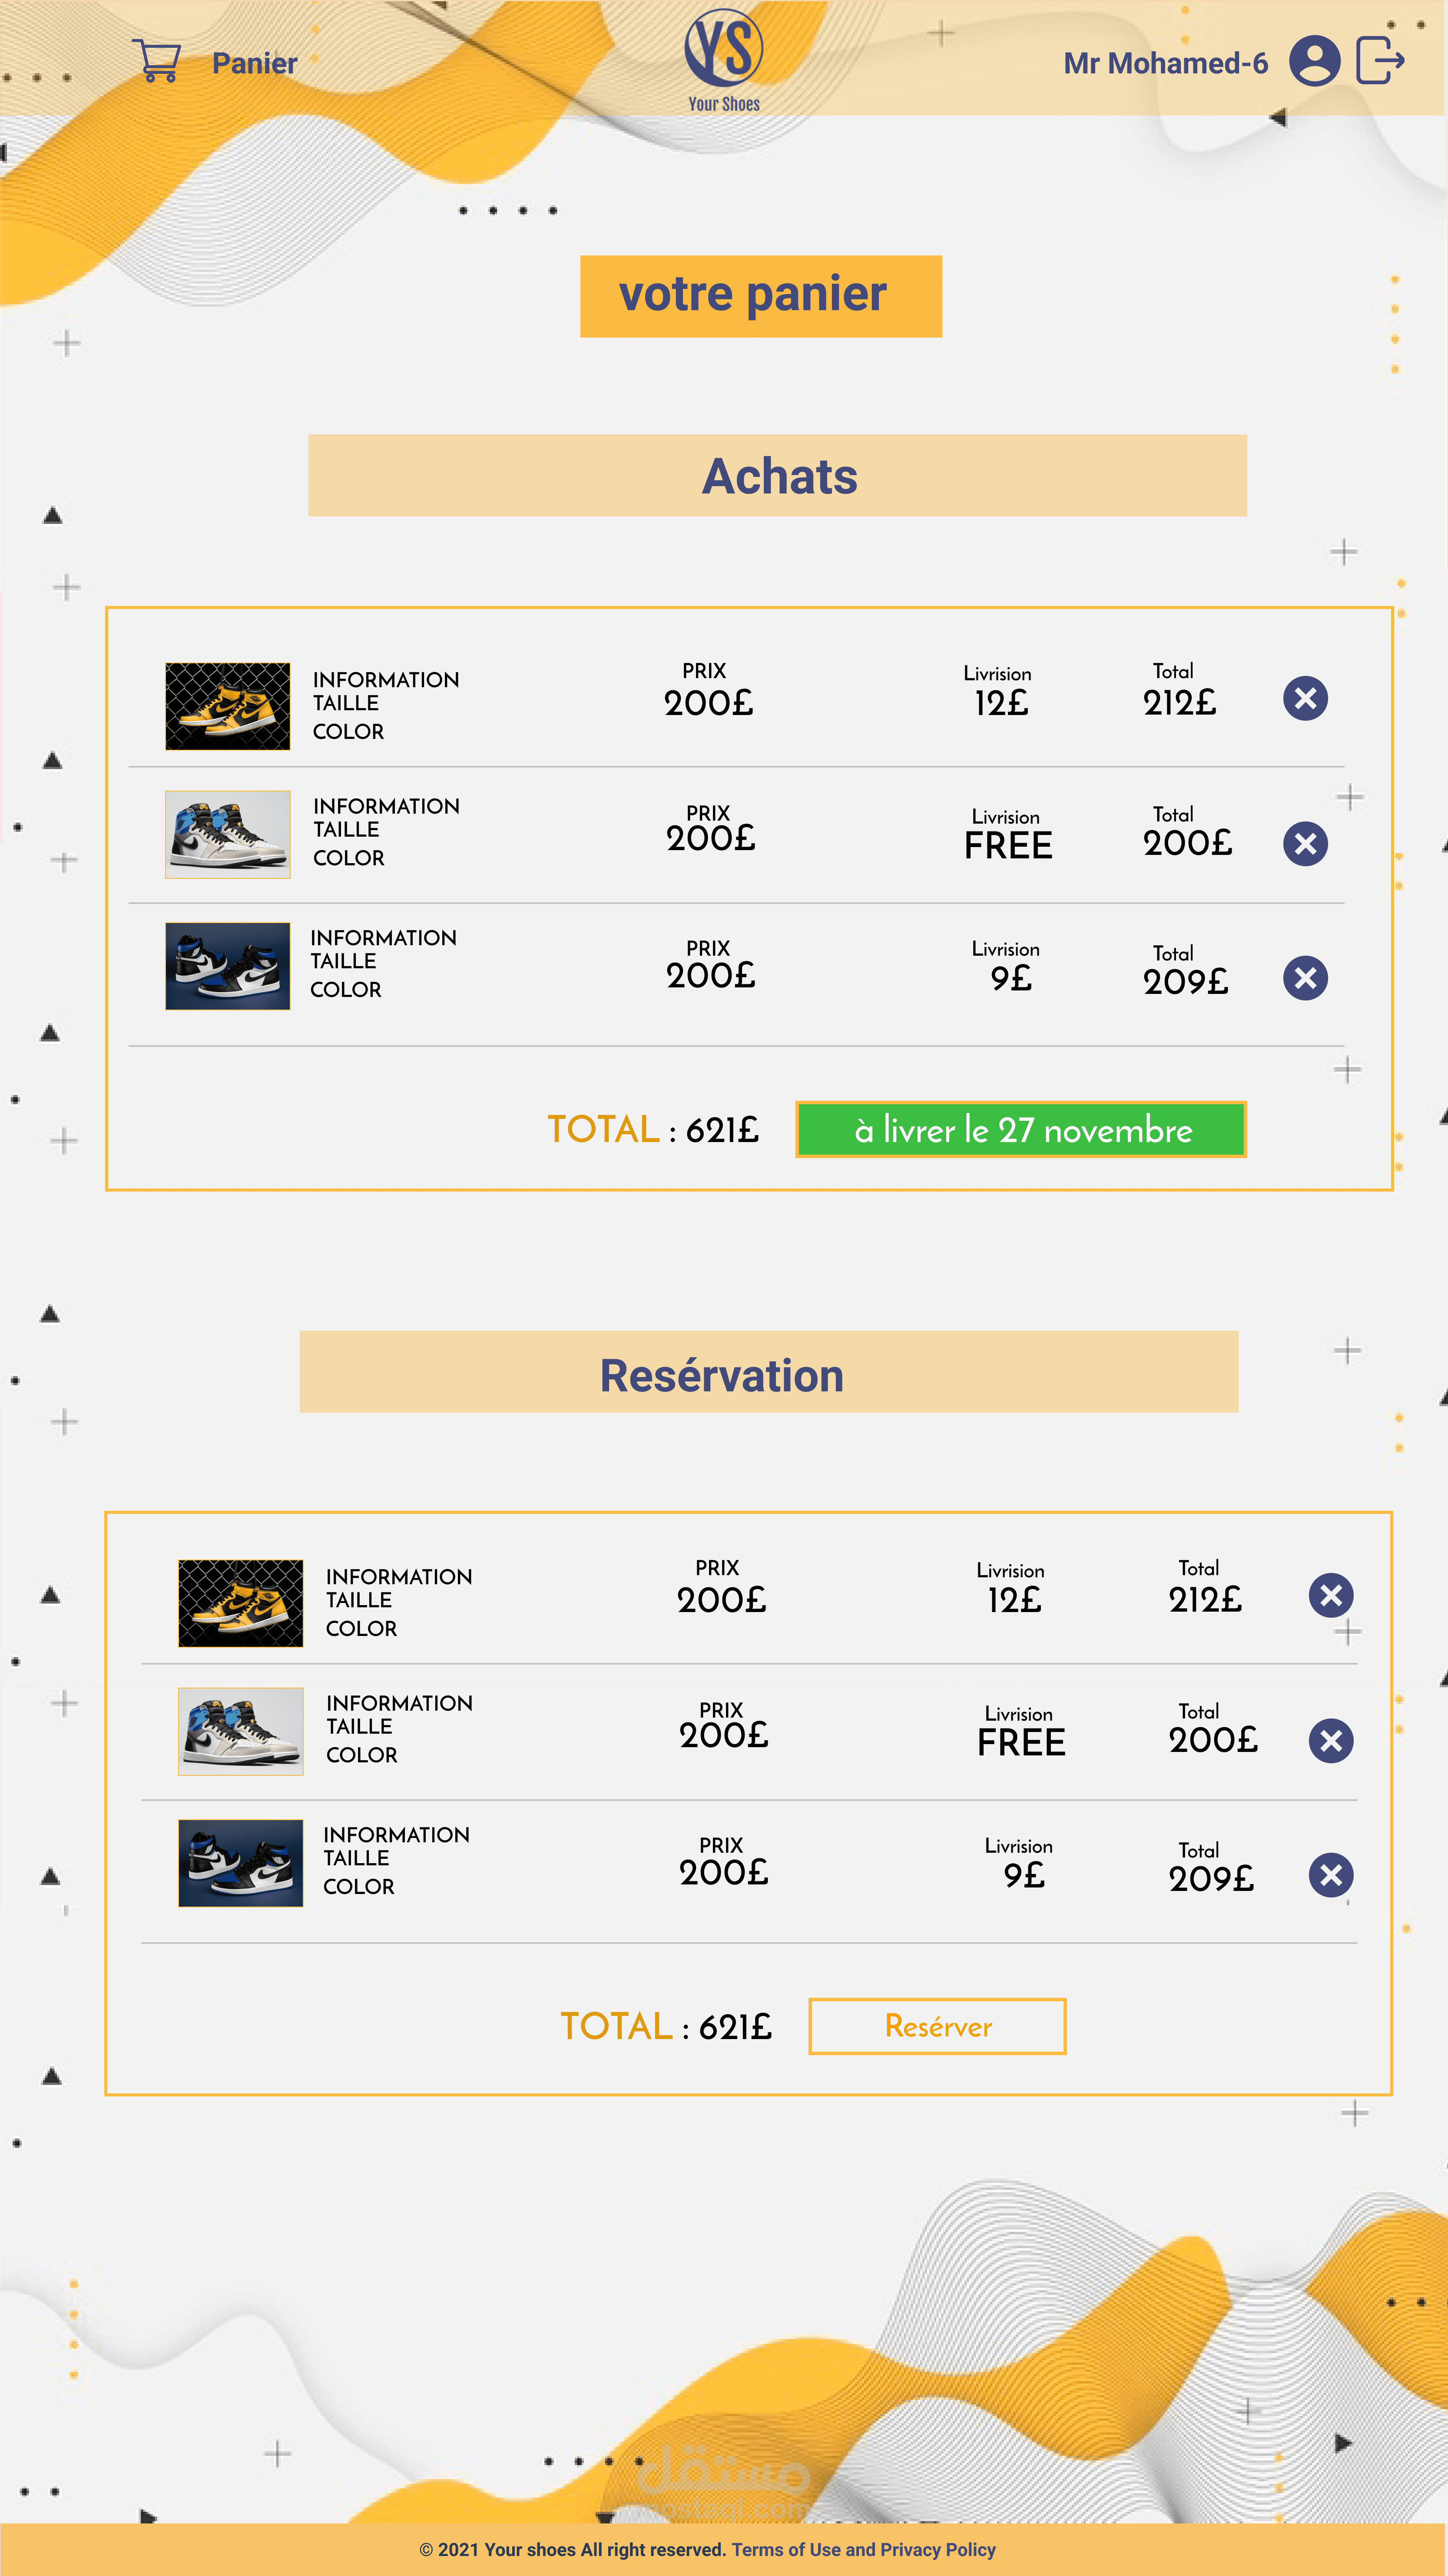The height and width of the screenshot is (2576, 1448).
Task: Click the Mr Mohamed-6 account name
Action: point(1165,63)
